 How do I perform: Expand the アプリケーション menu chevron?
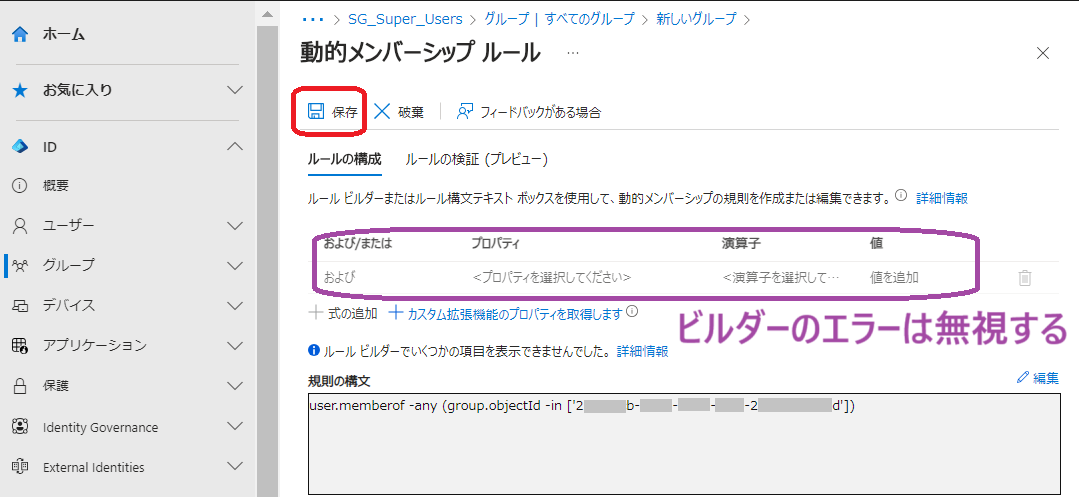point(235,346)
